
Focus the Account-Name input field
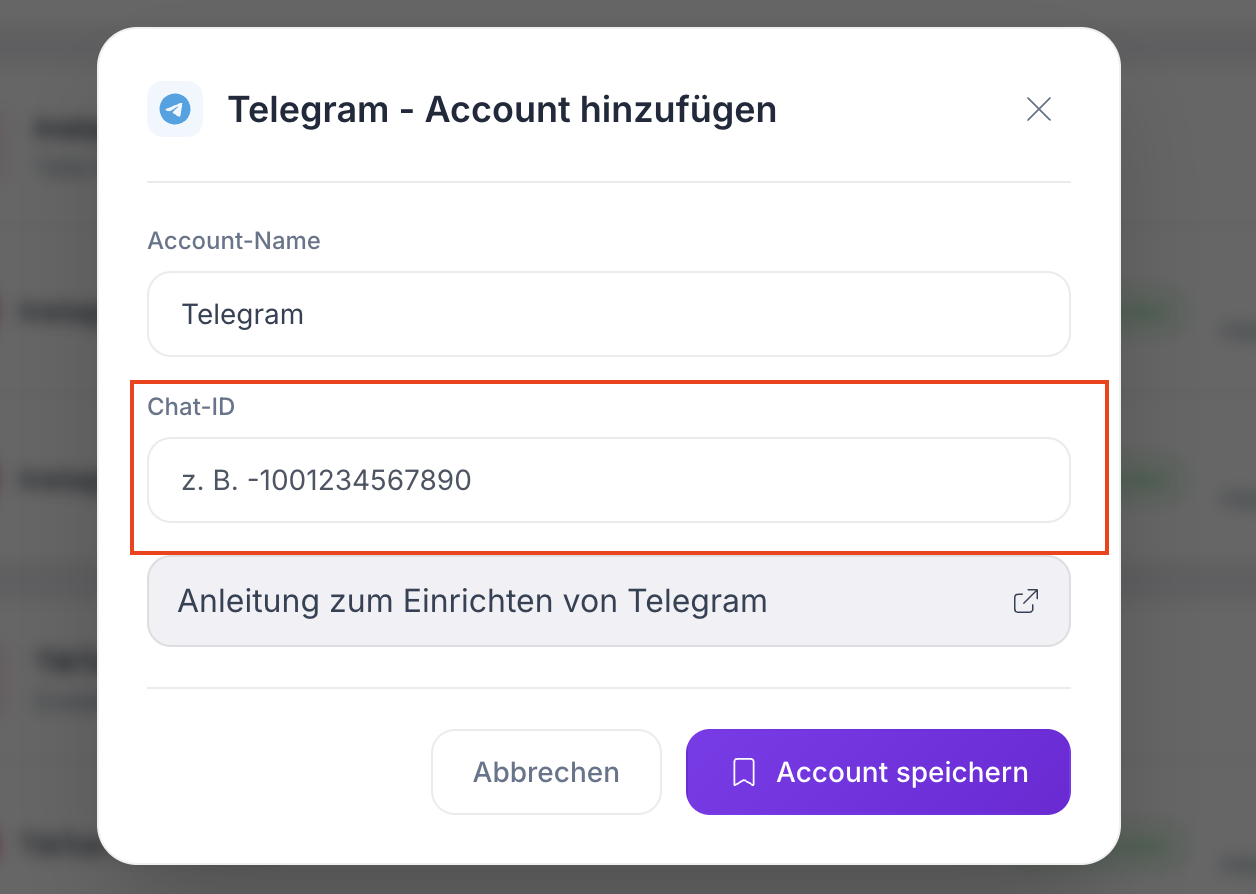pyautogui.click(x=609, y=314)
